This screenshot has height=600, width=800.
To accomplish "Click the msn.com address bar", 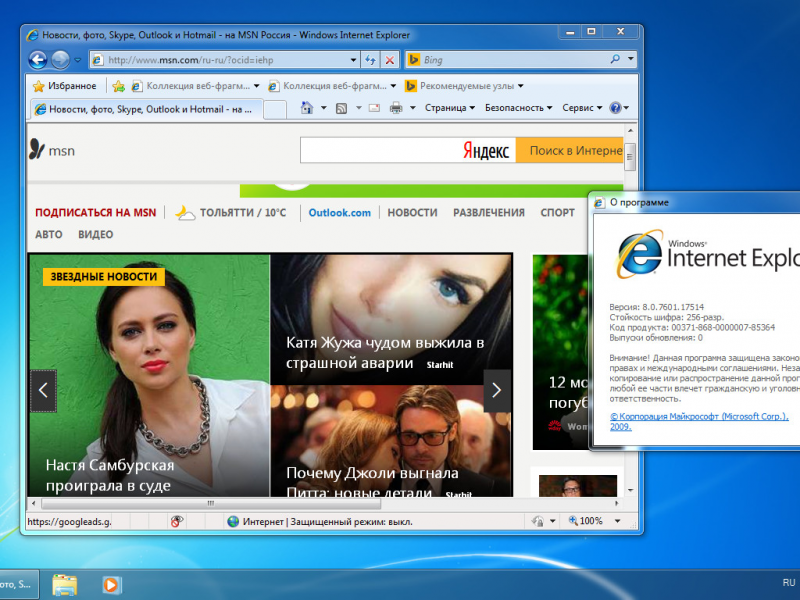I will click(219, 60).
